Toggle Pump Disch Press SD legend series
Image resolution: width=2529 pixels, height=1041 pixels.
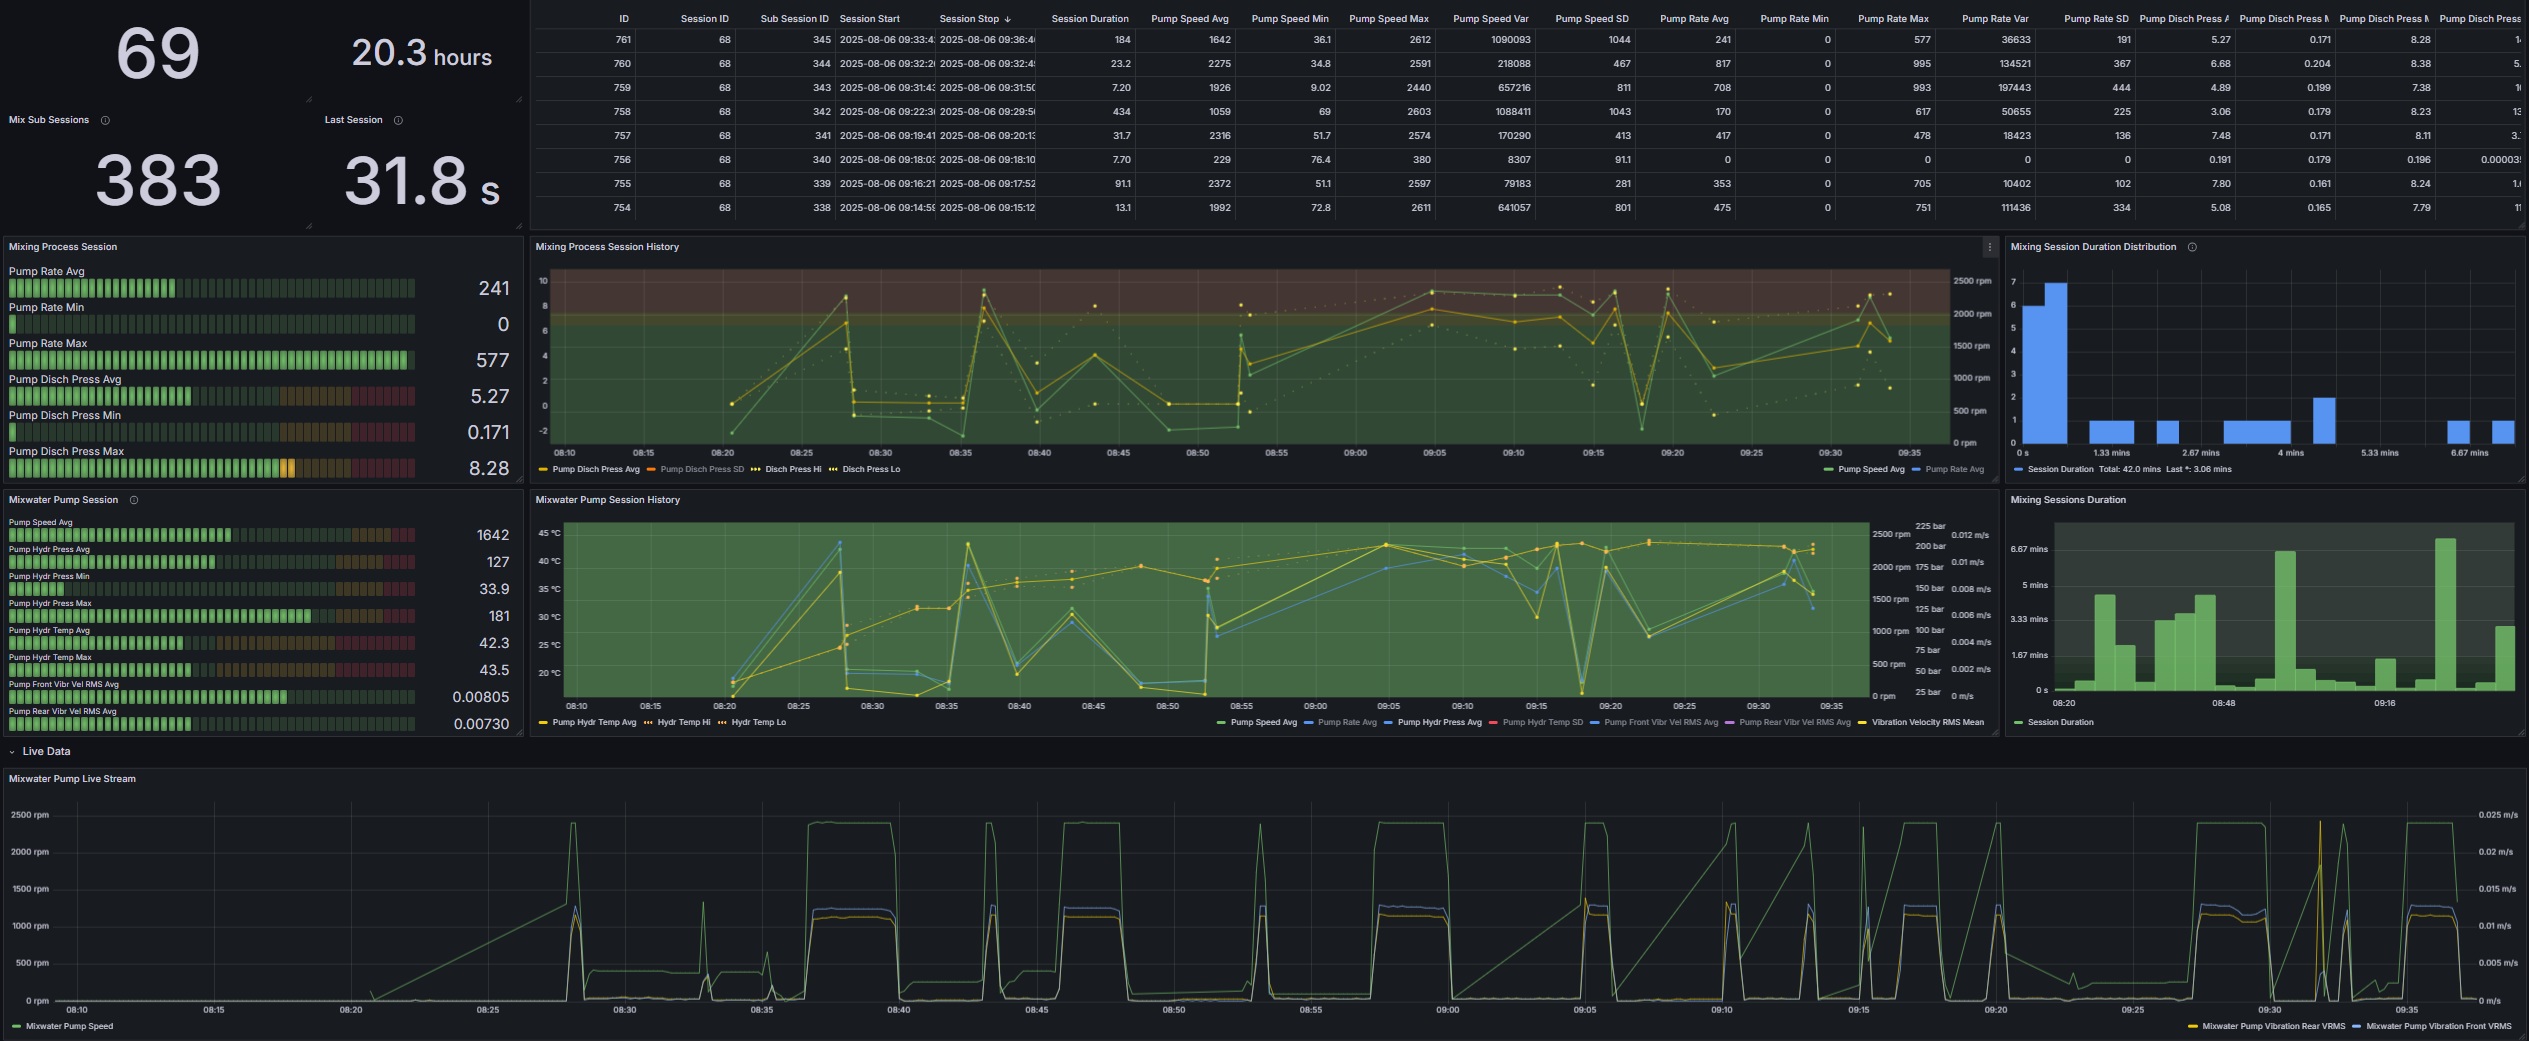pyautogui.click(x=701, y=469)
